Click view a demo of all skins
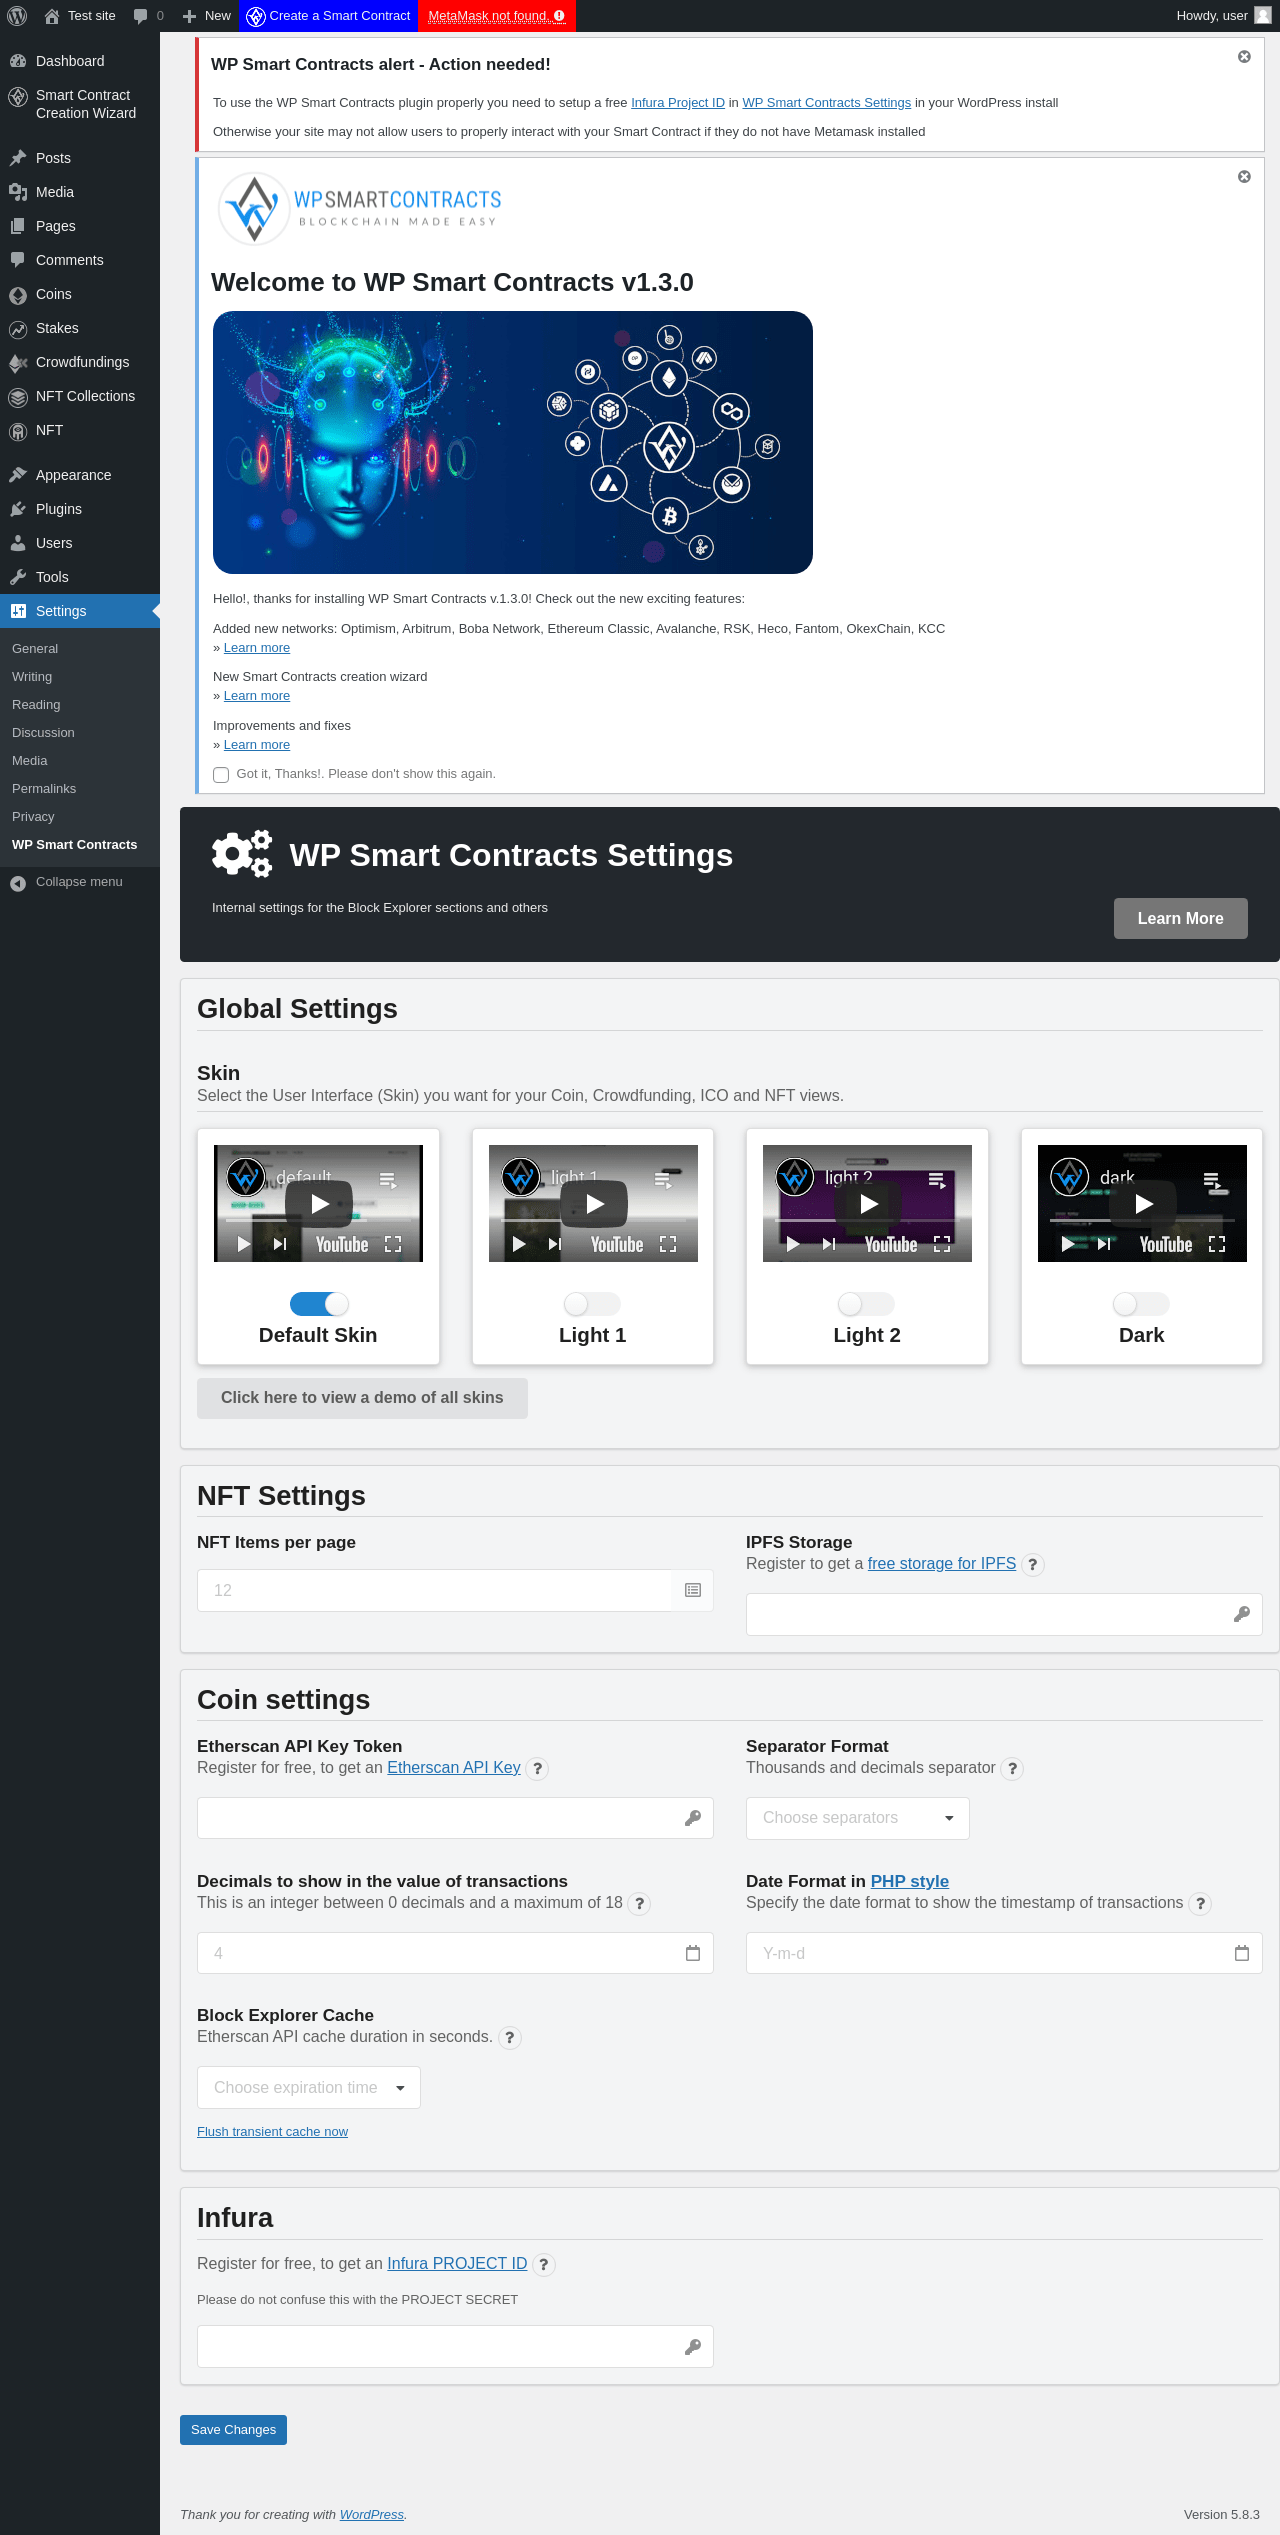The width and height of the screenshot is (1280, 2535). (x=362, y=1398)
